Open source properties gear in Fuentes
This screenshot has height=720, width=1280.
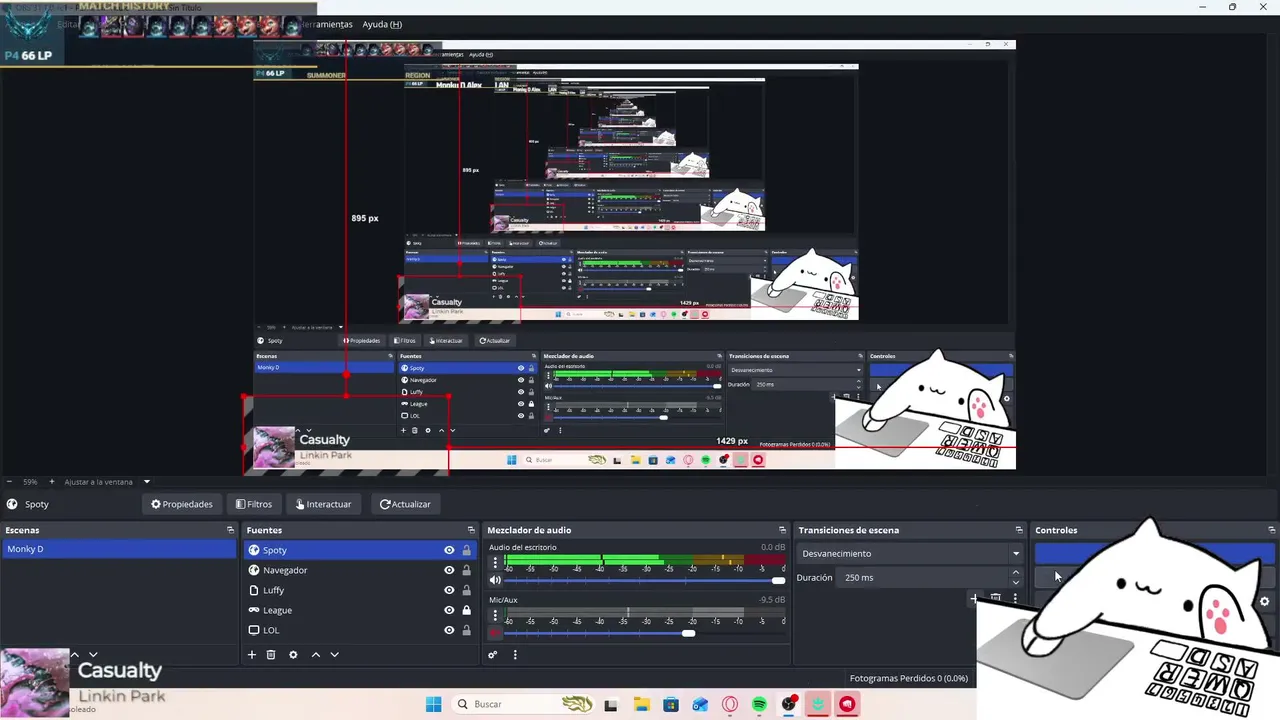coord(293,655)
